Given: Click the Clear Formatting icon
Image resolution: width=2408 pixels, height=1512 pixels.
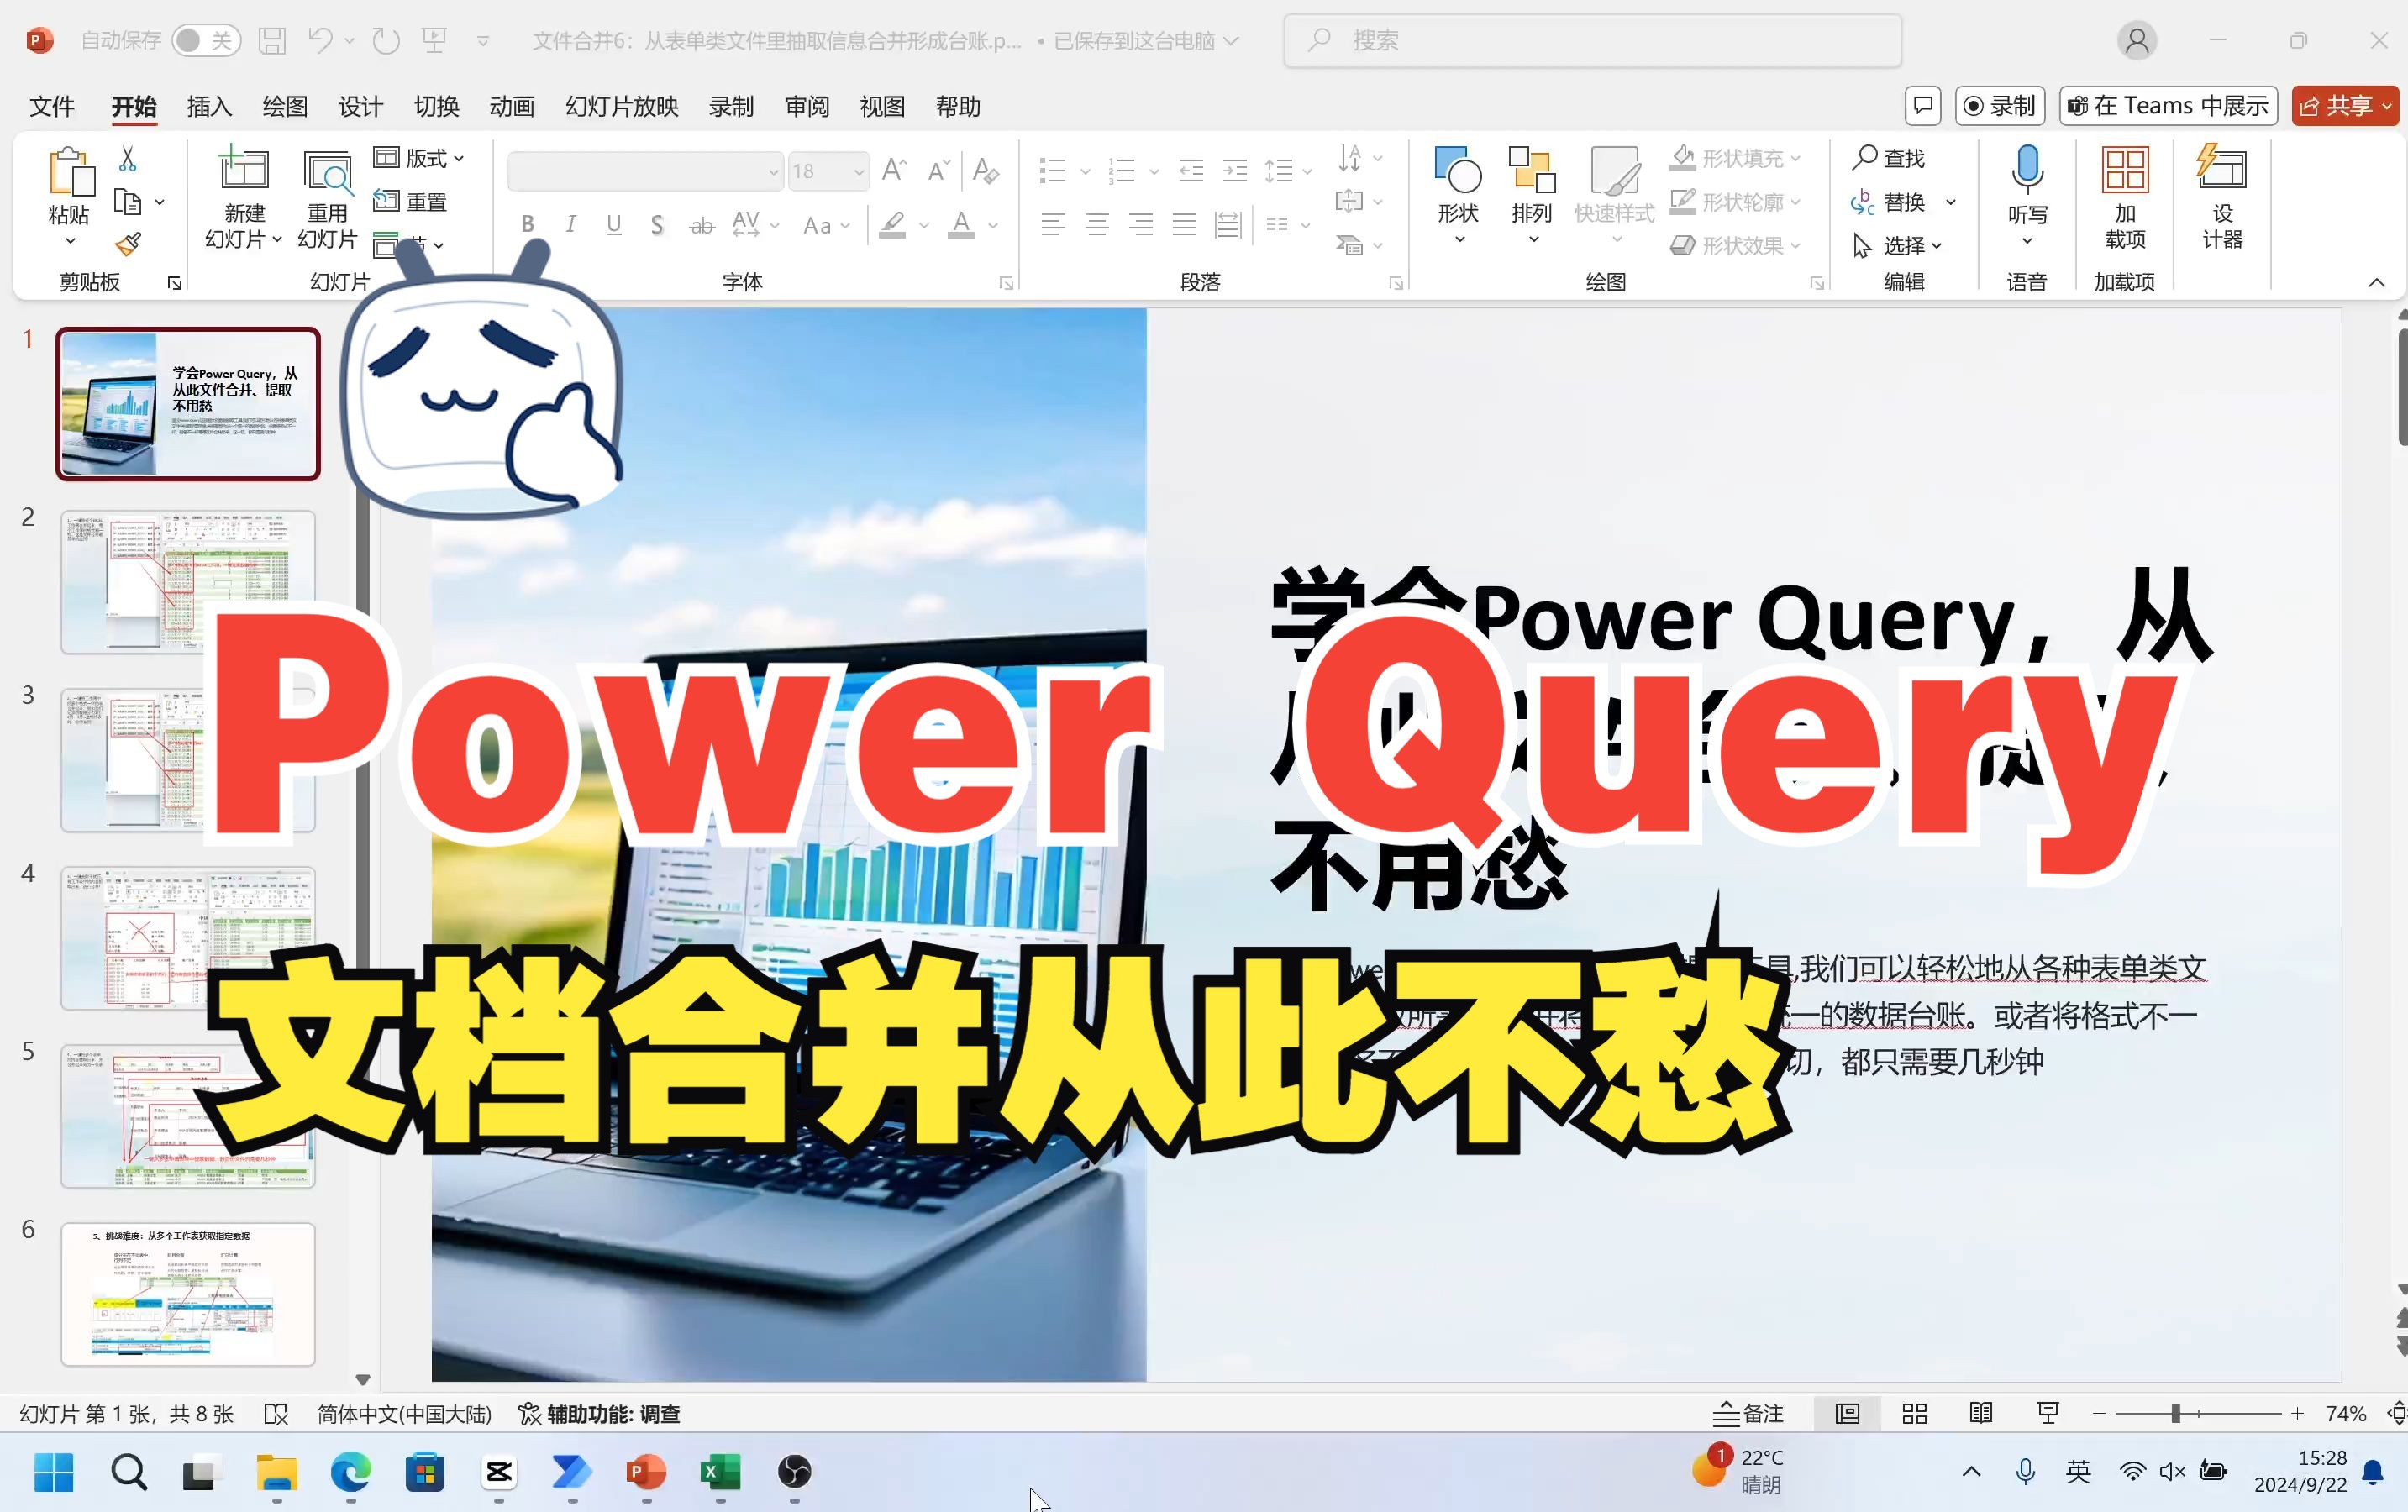Looking at the screenshot, I should (x=986, y=170).
